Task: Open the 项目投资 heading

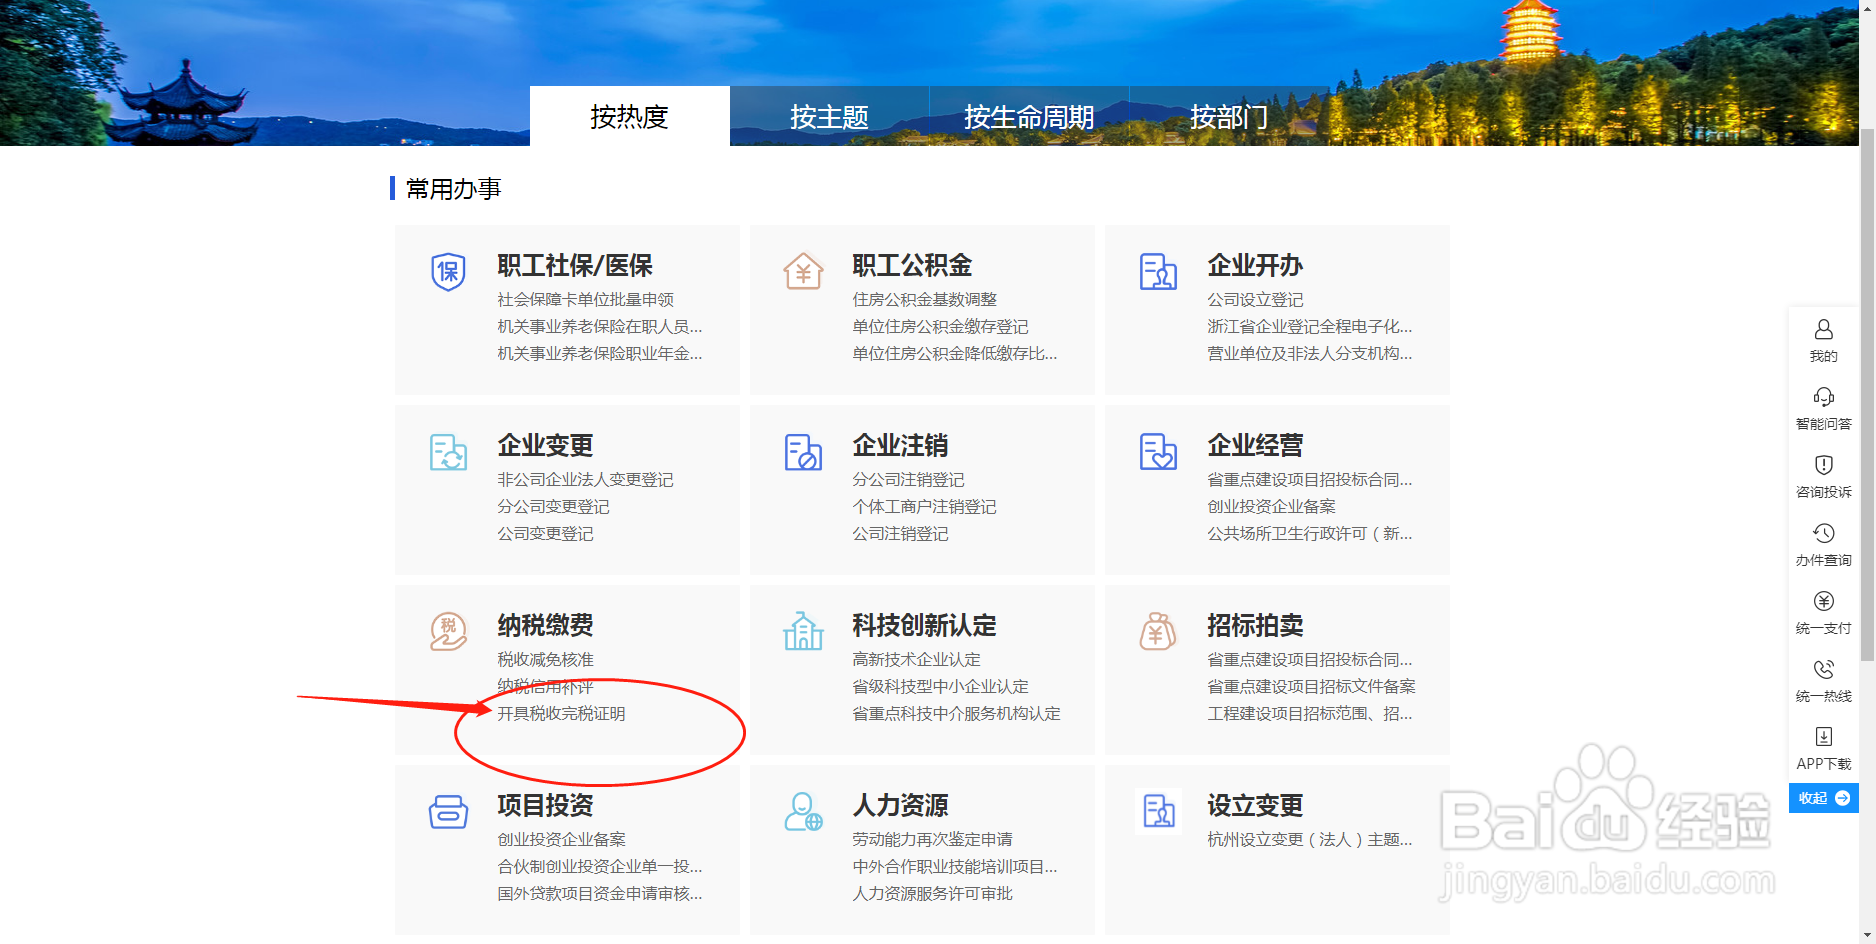Action: click(x=545, y=806)
